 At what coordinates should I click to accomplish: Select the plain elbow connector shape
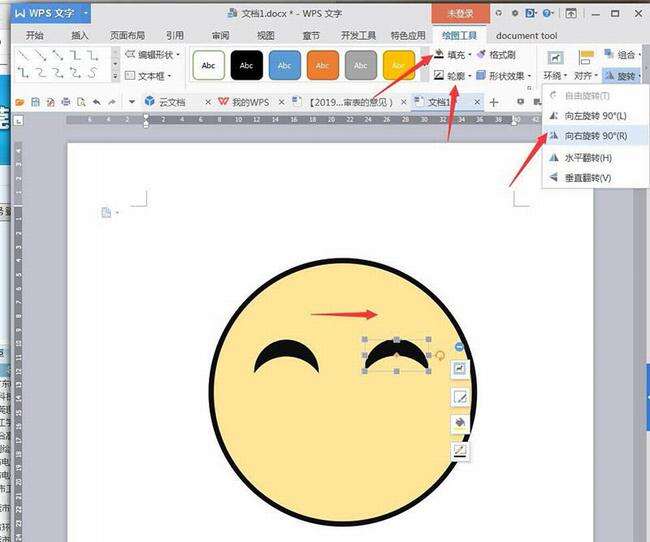tap(75, 55)
